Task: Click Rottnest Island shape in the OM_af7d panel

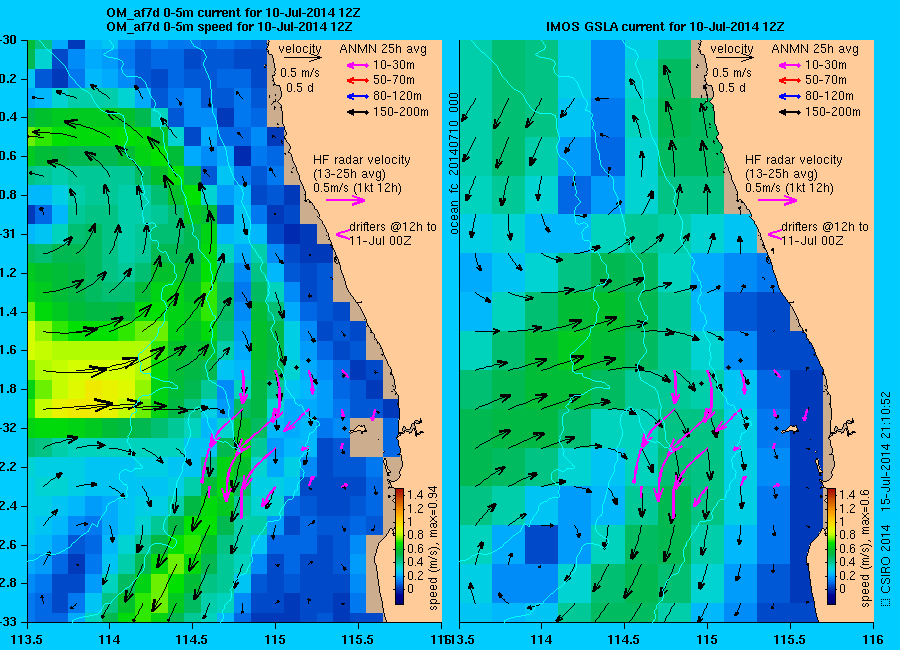Action: [x=359, y=428]
